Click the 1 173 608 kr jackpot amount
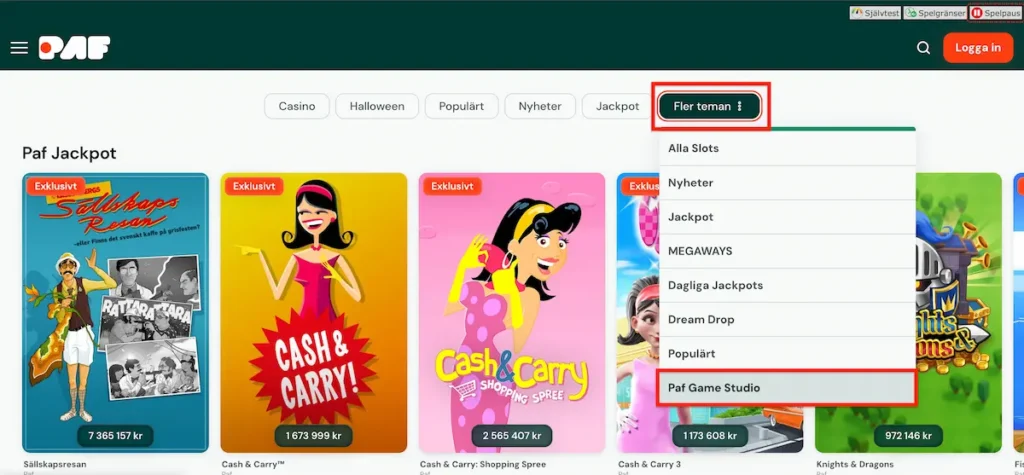 710,436
